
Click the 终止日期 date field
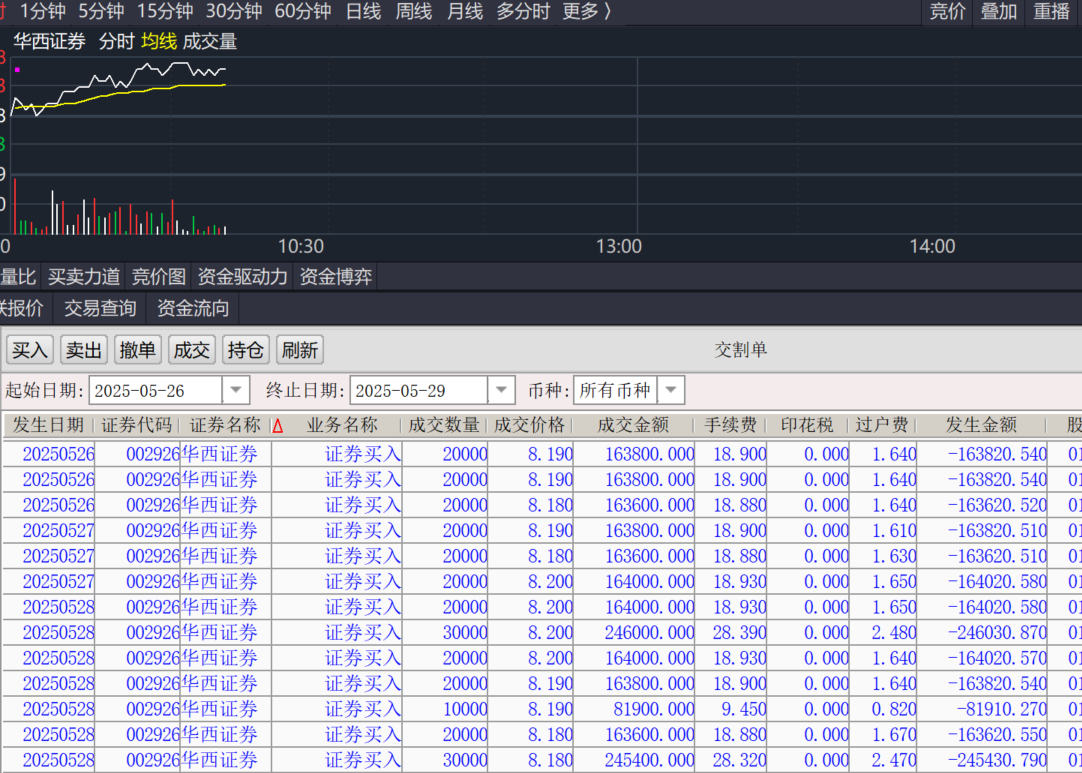419,391
